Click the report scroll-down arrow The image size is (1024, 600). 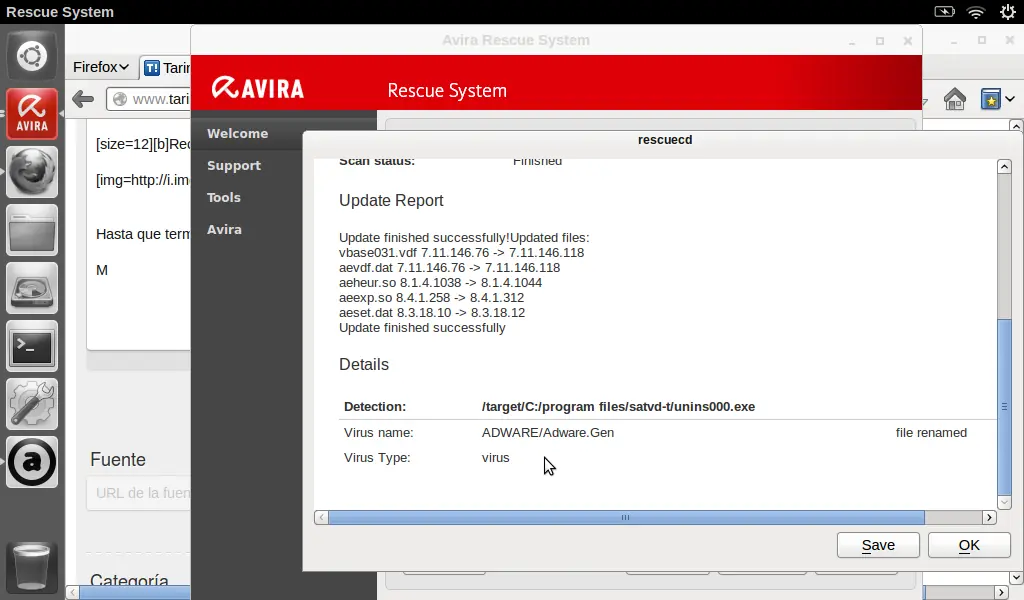pos(1004,502)
